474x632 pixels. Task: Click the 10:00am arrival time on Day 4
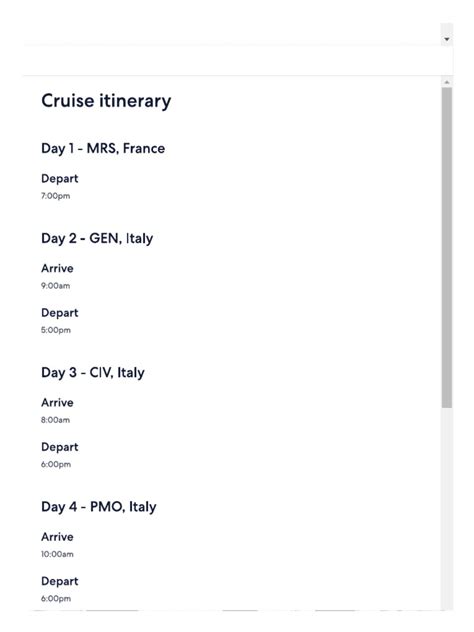(x=57, y=554)
